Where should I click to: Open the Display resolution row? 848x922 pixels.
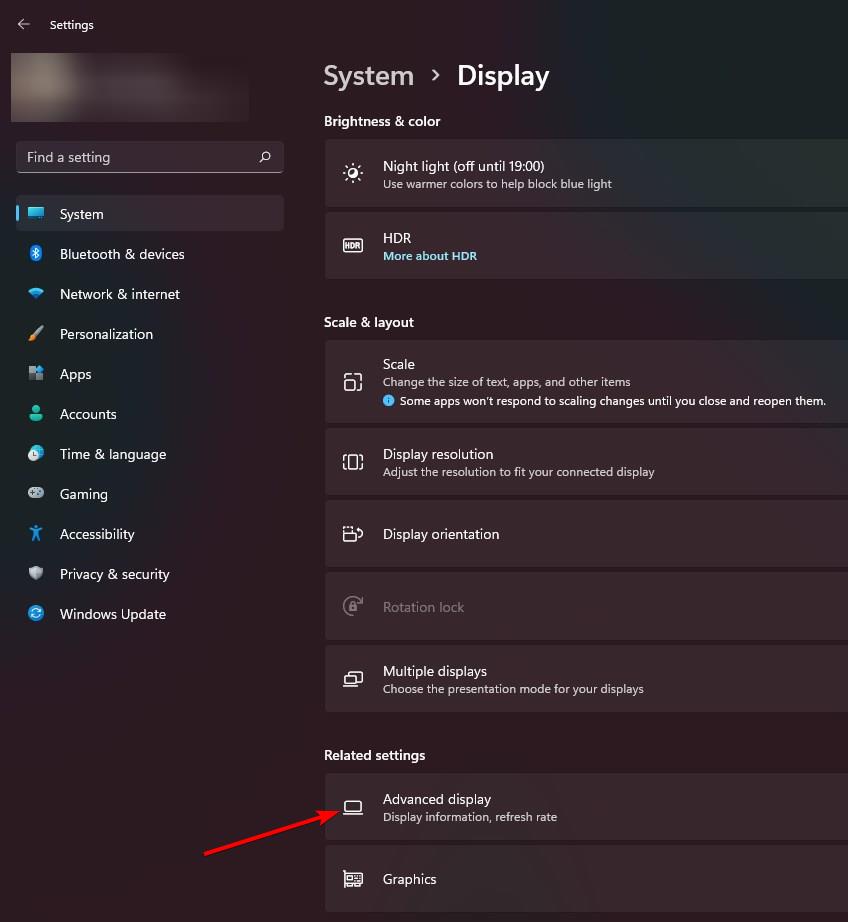pyautogui.click(x=586, y=462)
